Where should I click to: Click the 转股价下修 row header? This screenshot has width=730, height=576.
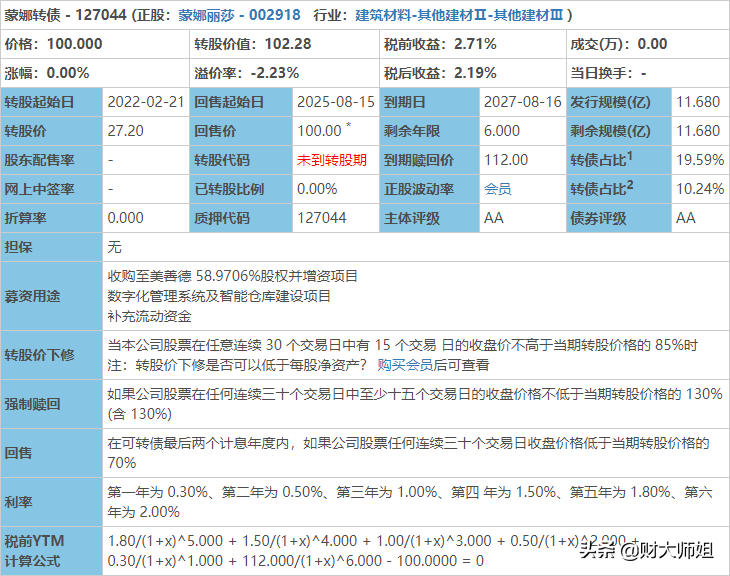point(52,355)
